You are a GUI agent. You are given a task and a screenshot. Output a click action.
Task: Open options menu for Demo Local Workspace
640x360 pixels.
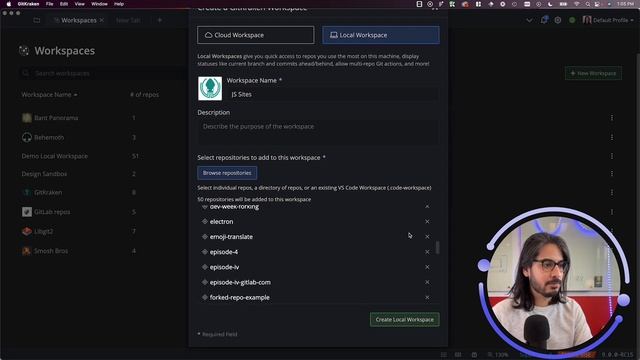click(612, 156)
